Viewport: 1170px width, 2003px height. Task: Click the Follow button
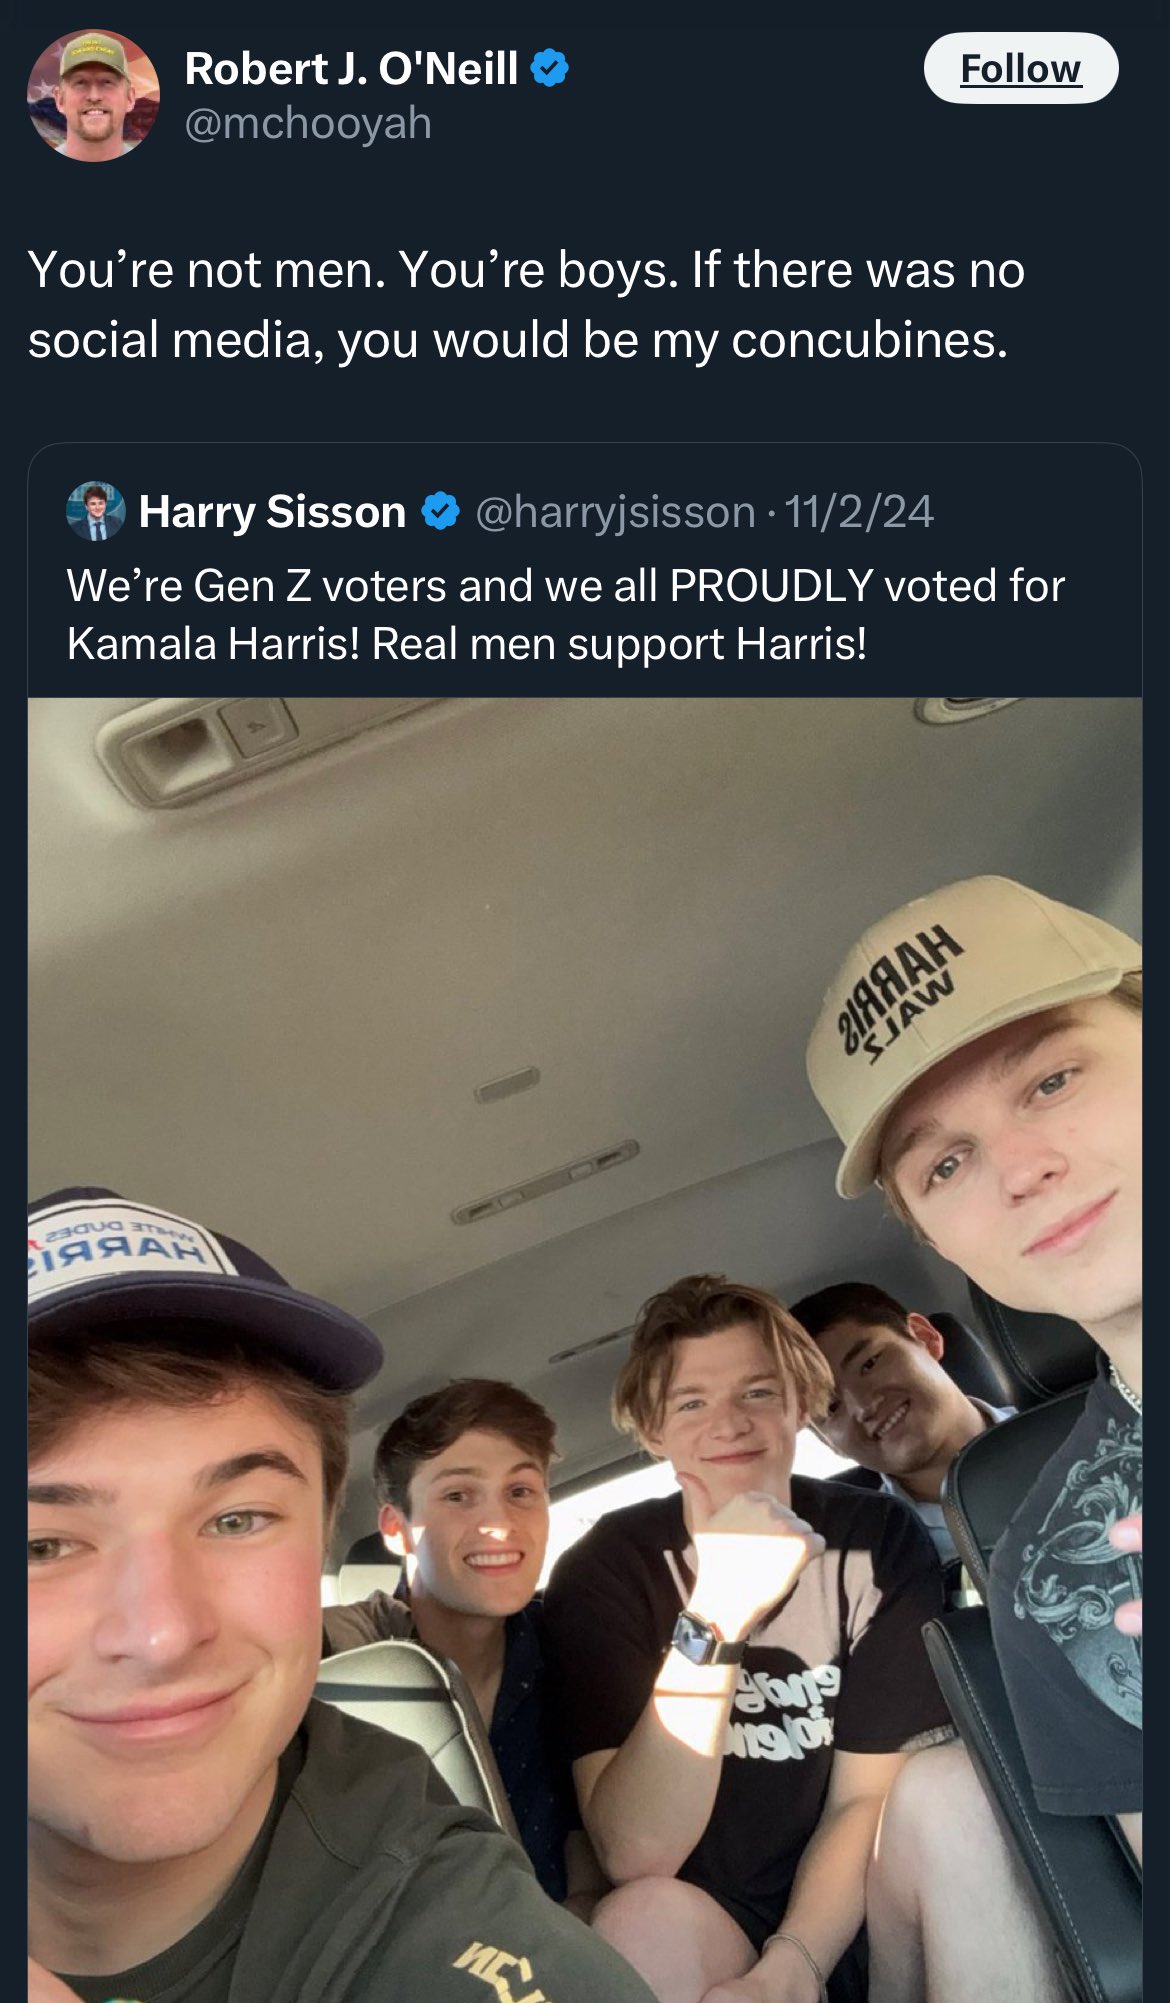(1020, 68)
